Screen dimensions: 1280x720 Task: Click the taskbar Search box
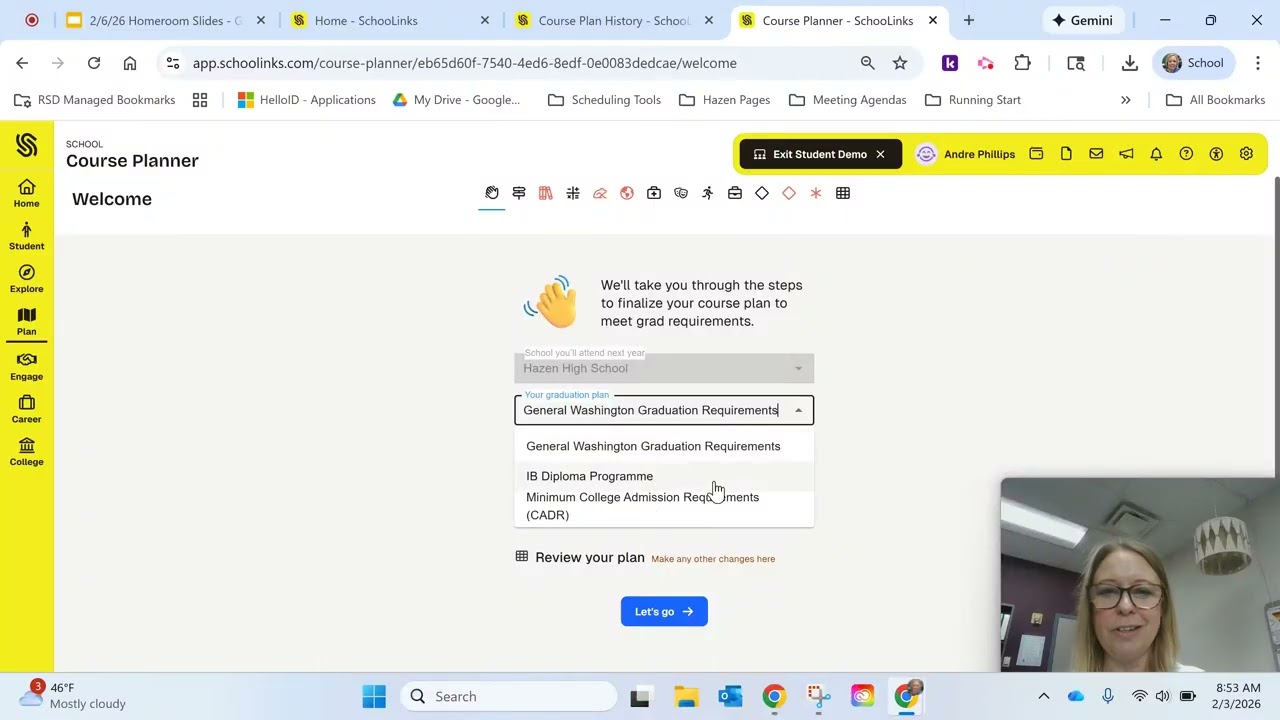coord(510,697)
